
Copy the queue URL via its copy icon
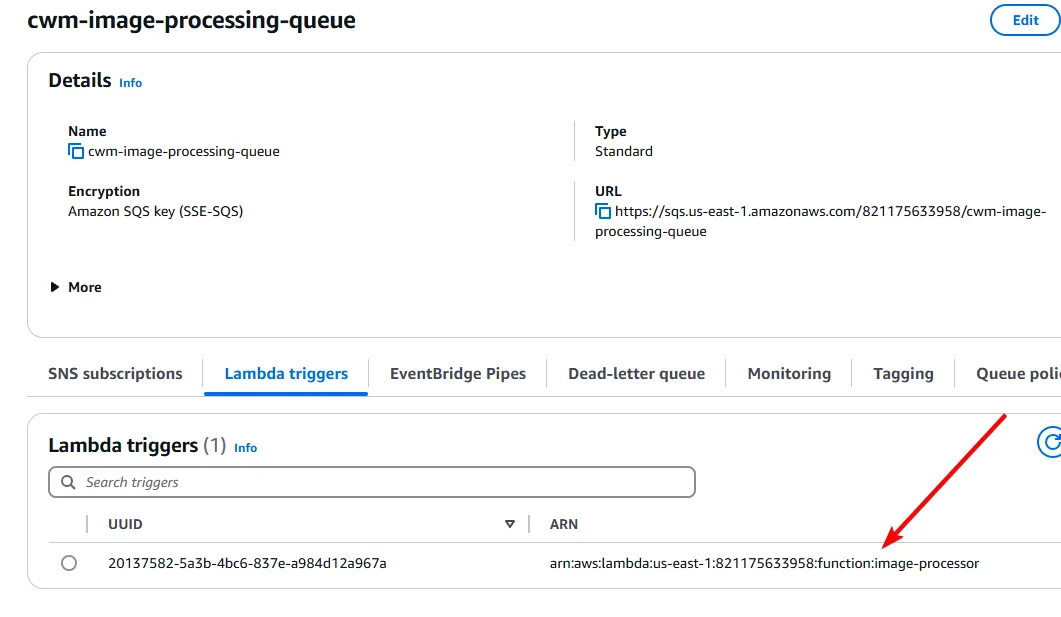click(x=603, y=211)
